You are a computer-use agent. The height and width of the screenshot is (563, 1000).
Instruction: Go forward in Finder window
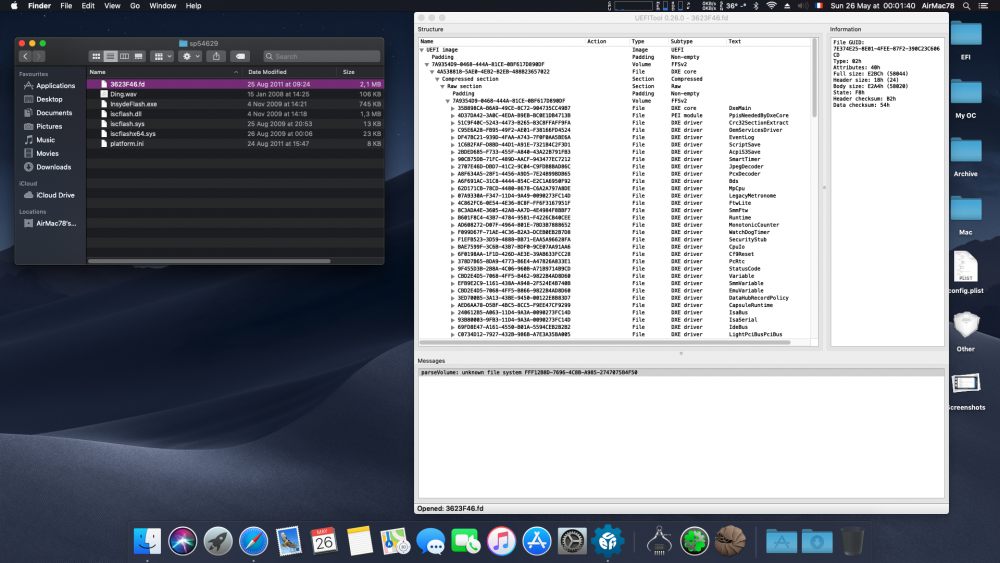click(x=39, y=56)
